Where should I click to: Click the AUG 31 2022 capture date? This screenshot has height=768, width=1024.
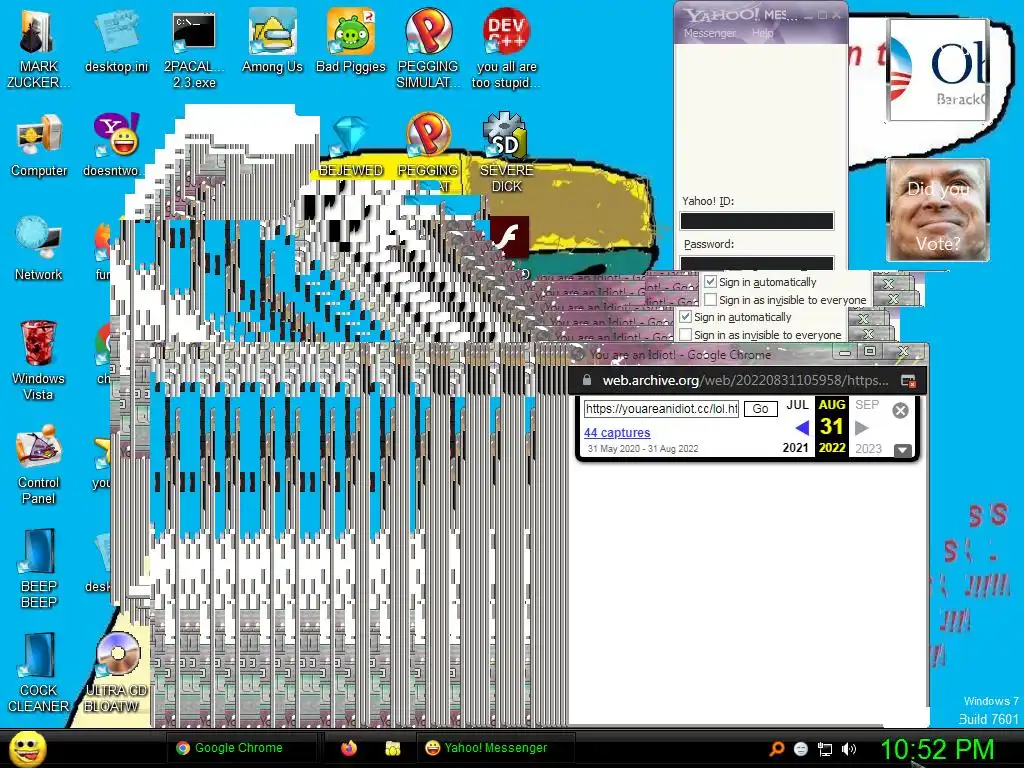tap(831, 426)
